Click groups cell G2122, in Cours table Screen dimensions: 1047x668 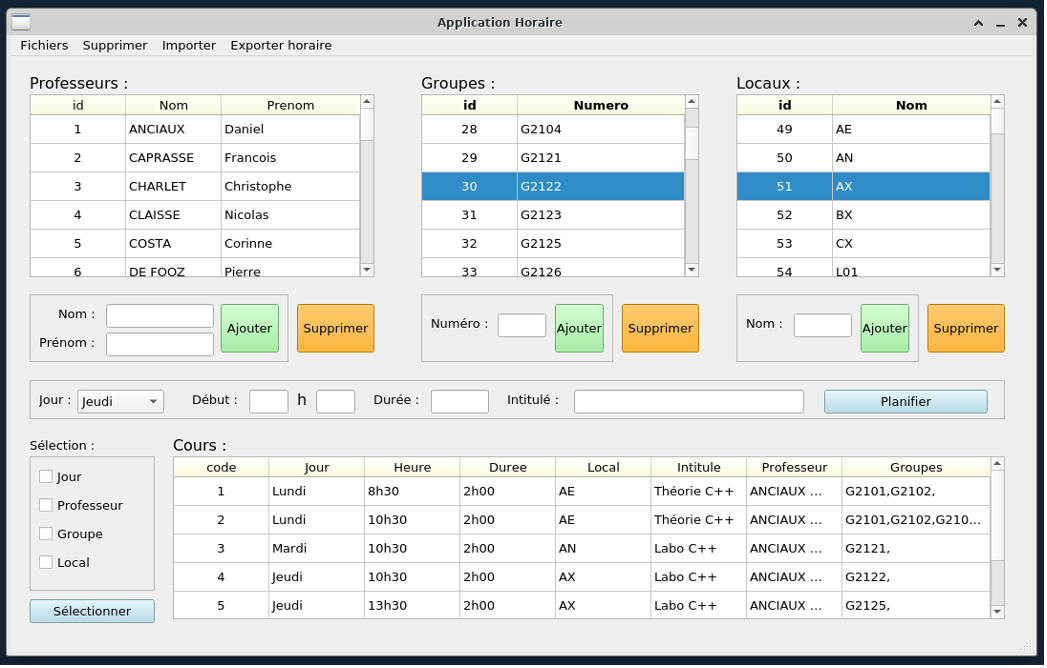tap(915, 577)
